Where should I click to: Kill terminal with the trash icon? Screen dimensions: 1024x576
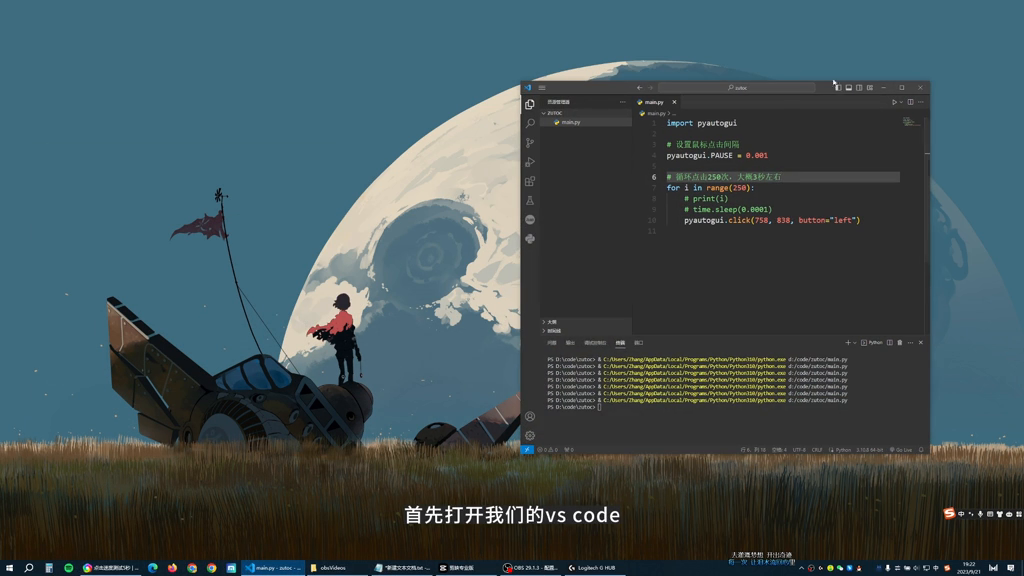900,343
